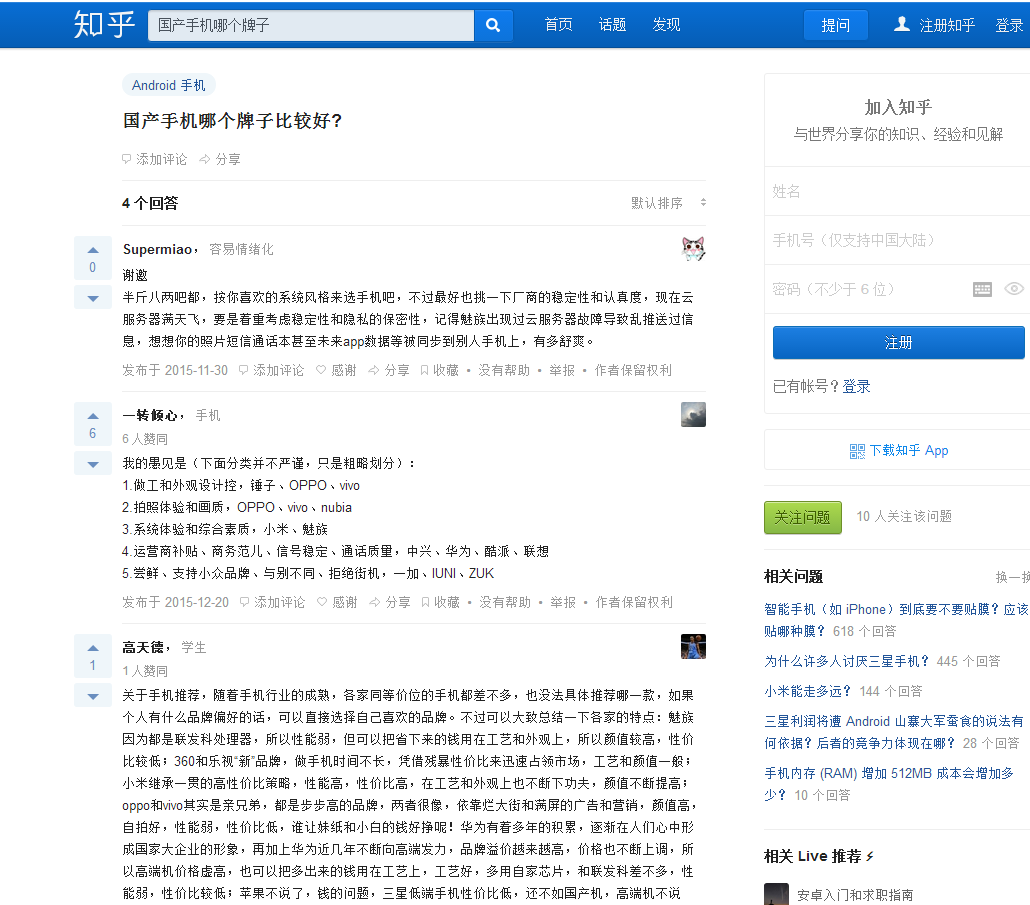Click the 下载知乎 App link
The height and width of the screenshot is (905, 1030).
[909, 451]
